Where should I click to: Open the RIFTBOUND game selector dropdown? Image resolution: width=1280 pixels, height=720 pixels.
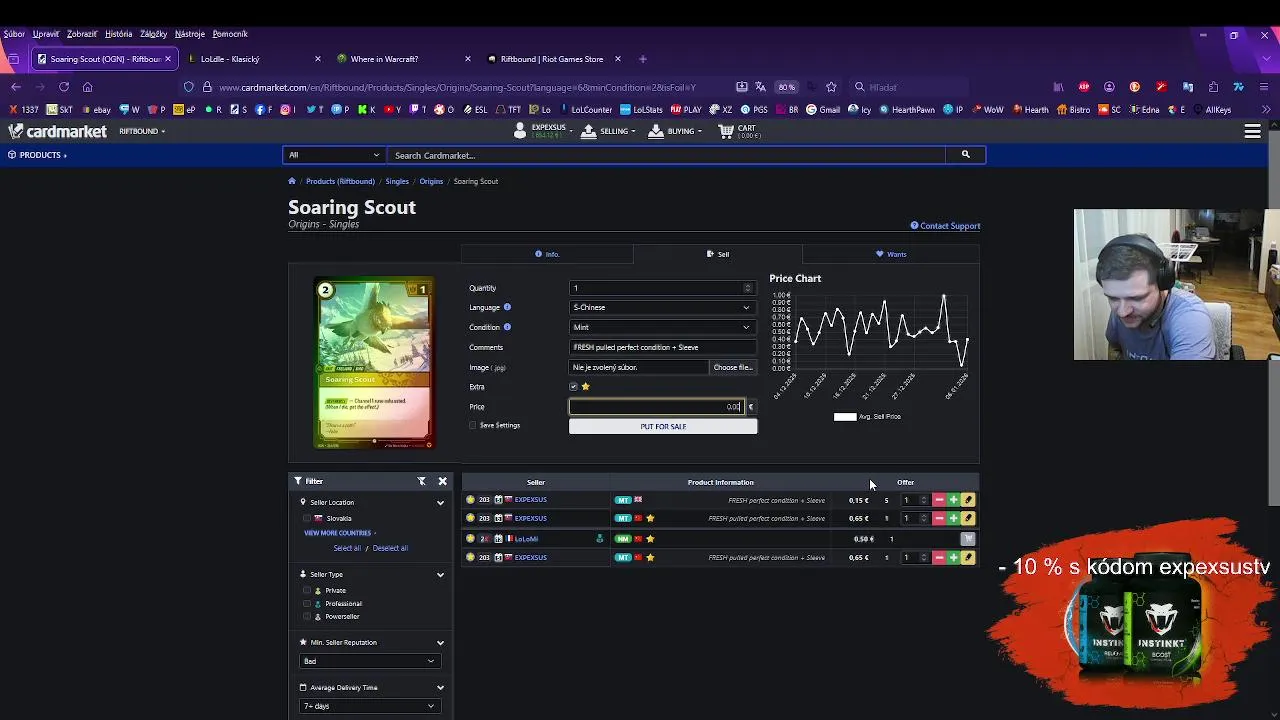(142, 131)
